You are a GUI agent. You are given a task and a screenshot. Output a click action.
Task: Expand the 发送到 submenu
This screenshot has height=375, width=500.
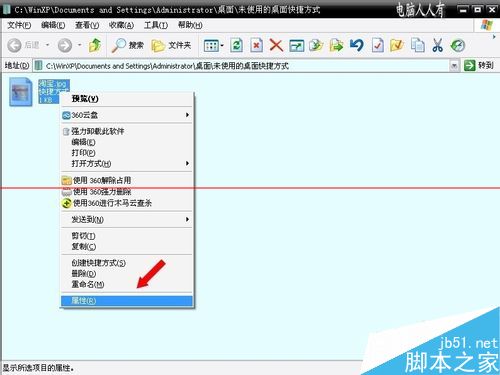click(x=126, y=219)
